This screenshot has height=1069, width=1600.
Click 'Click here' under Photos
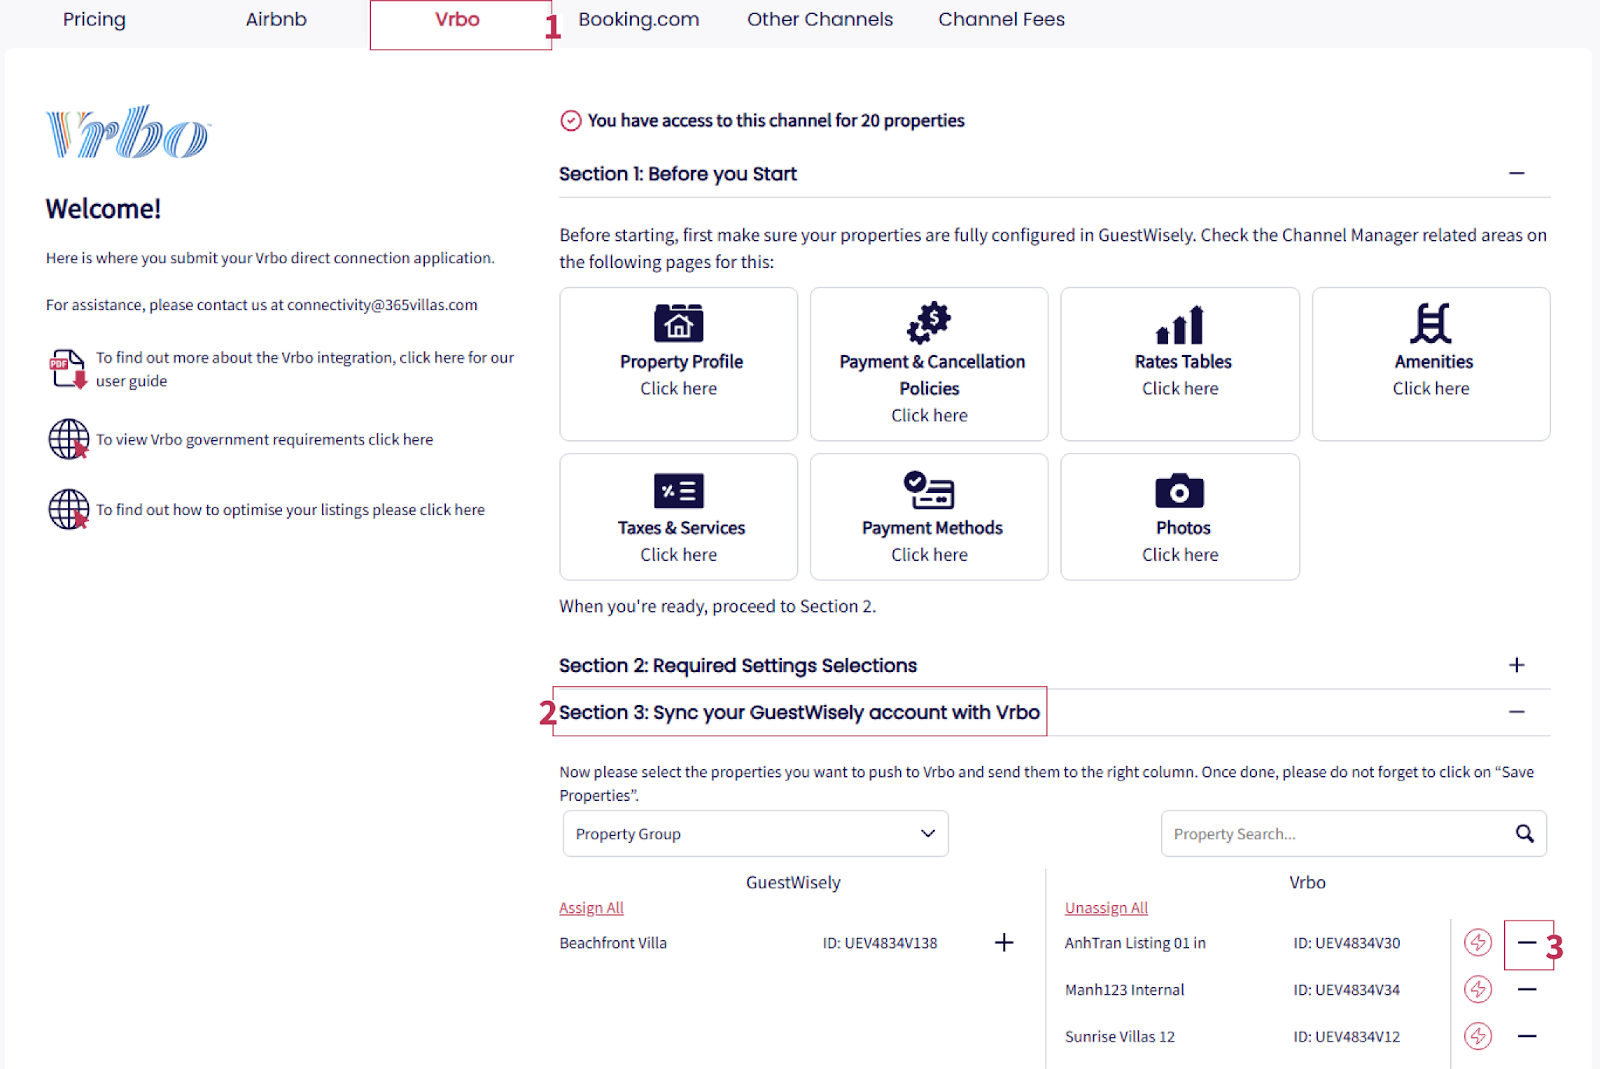(x=1180, y=554)
